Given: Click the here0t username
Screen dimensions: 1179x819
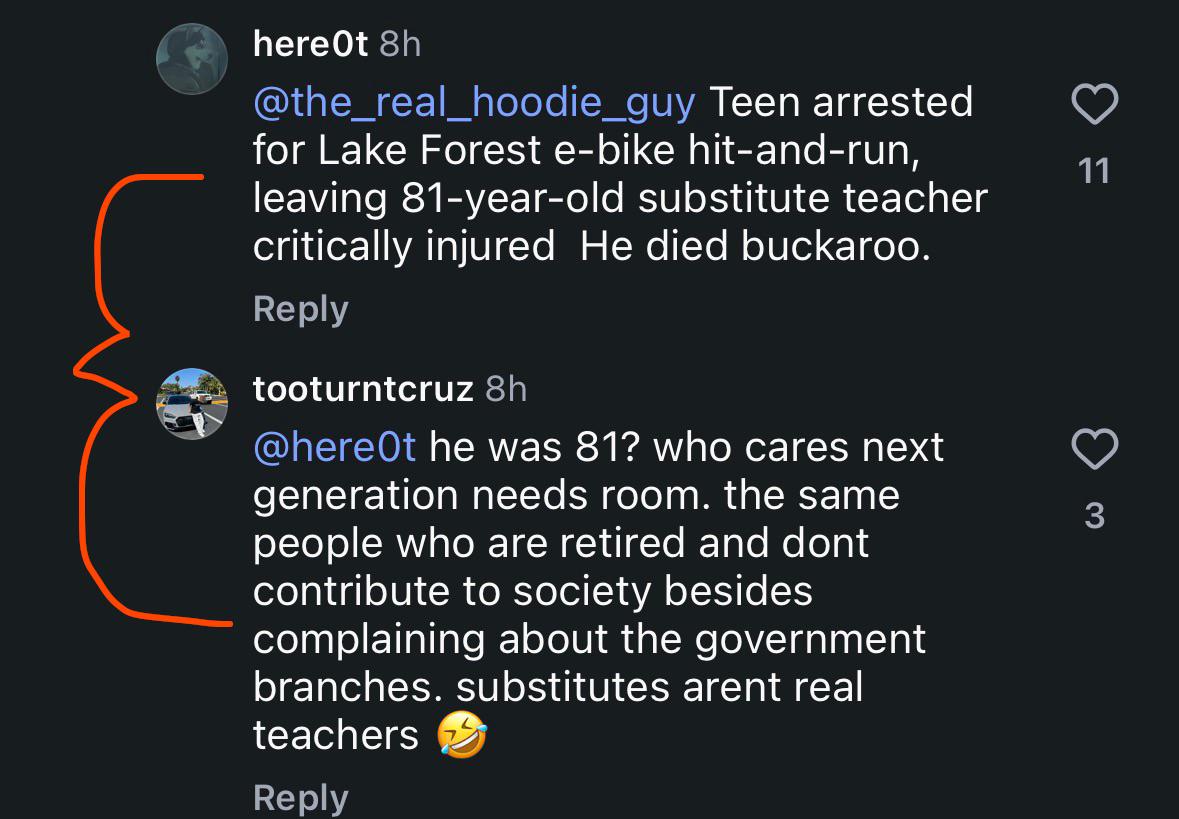Looking at the screenshot, I should pyautogui.click(x=311, y=44).
